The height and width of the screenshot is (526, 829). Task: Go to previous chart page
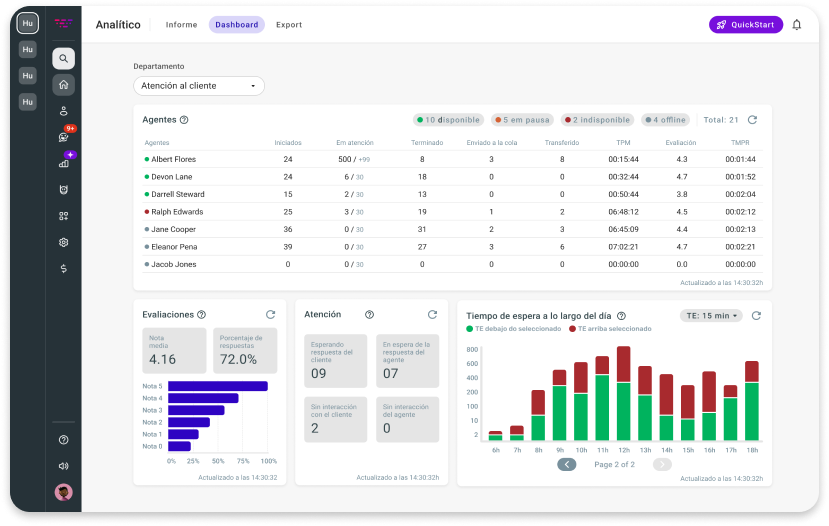coord(567,464)
